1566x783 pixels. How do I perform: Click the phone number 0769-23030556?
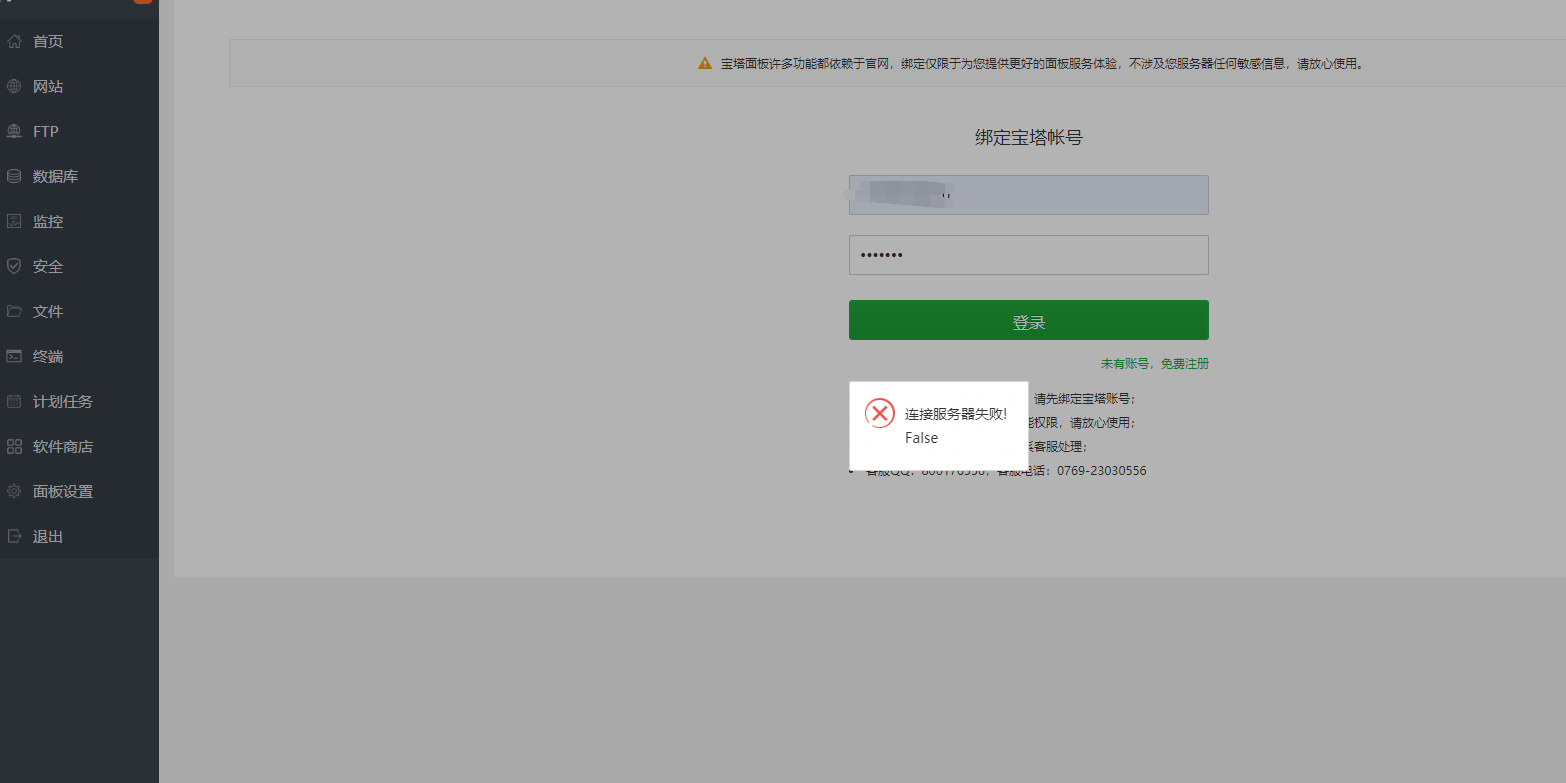pos(1102,471)
